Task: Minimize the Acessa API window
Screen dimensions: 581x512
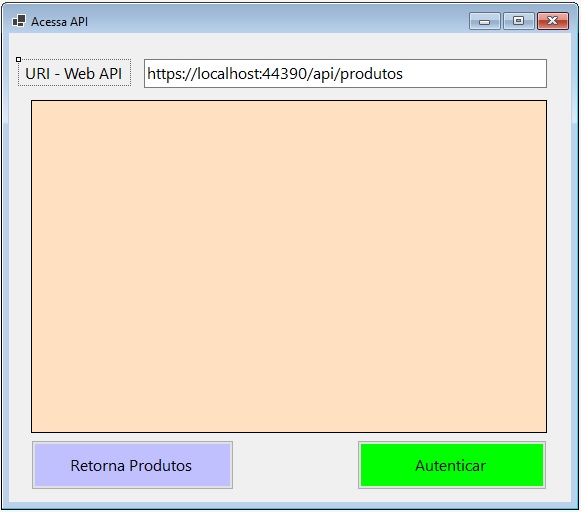Action: coord(485,21)
